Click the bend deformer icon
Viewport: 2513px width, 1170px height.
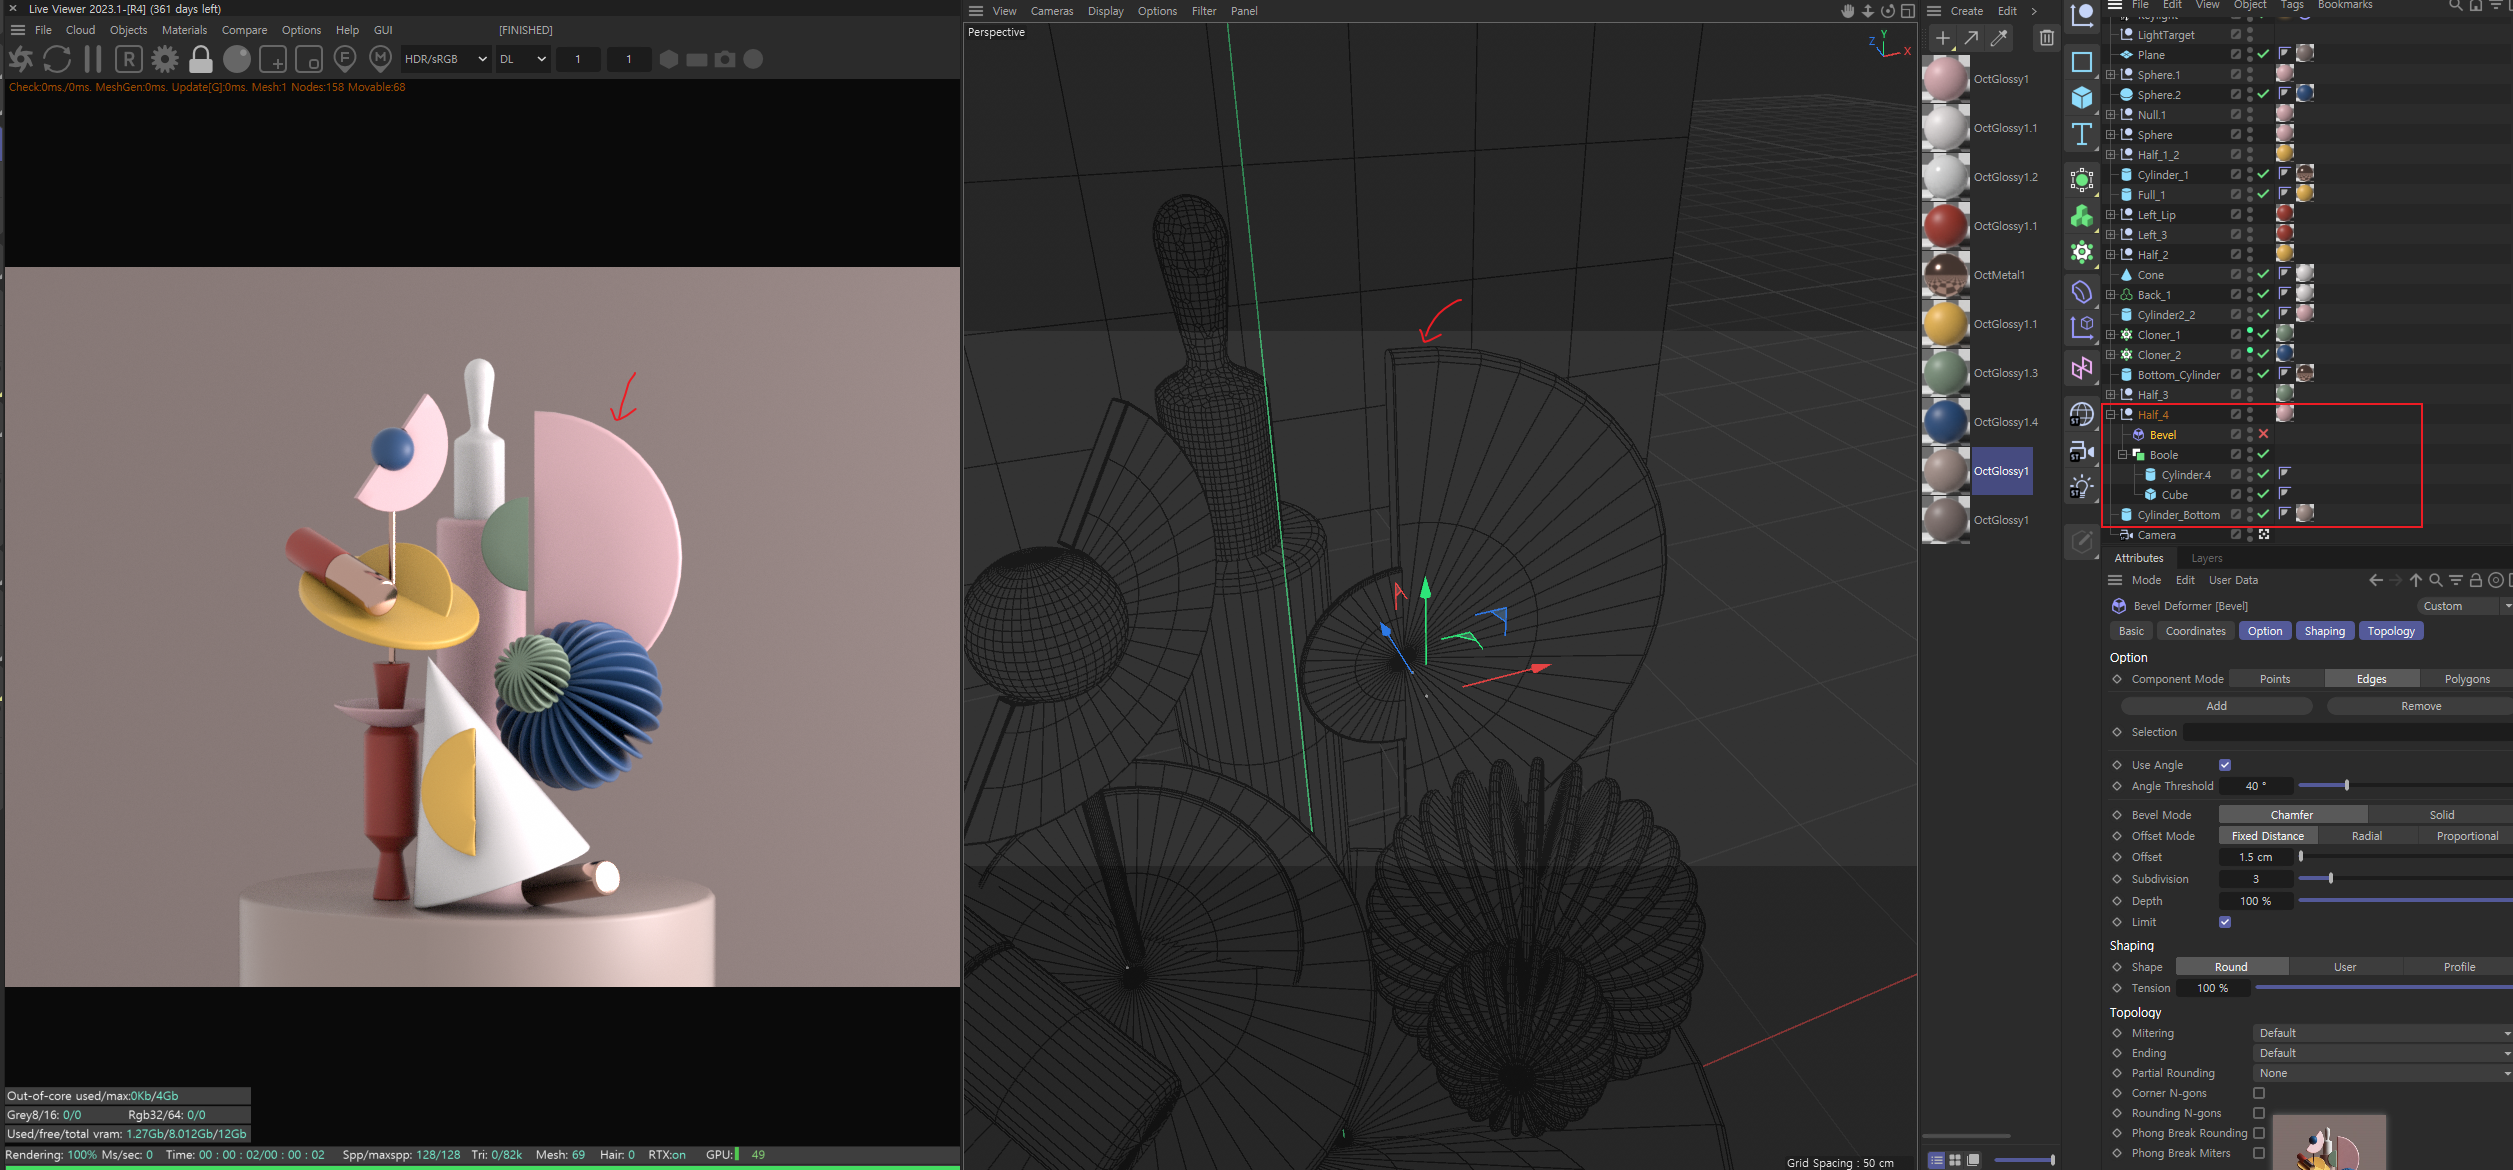2082,292
